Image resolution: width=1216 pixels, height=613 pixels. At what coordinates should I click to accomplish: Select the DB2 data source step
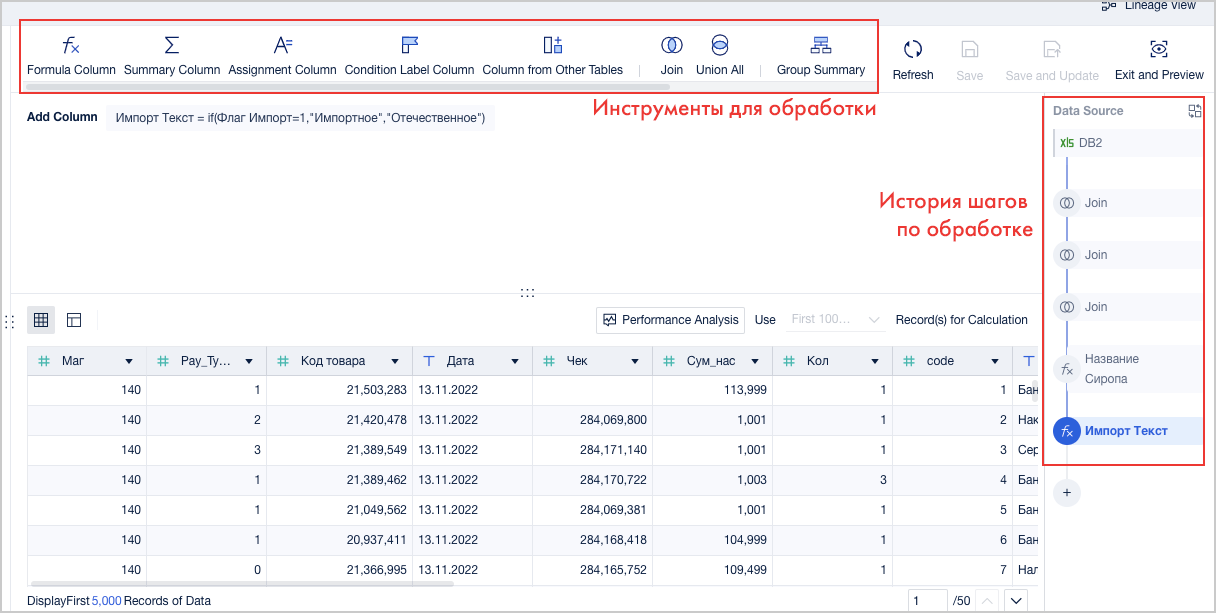click(x=1090, y=143)
